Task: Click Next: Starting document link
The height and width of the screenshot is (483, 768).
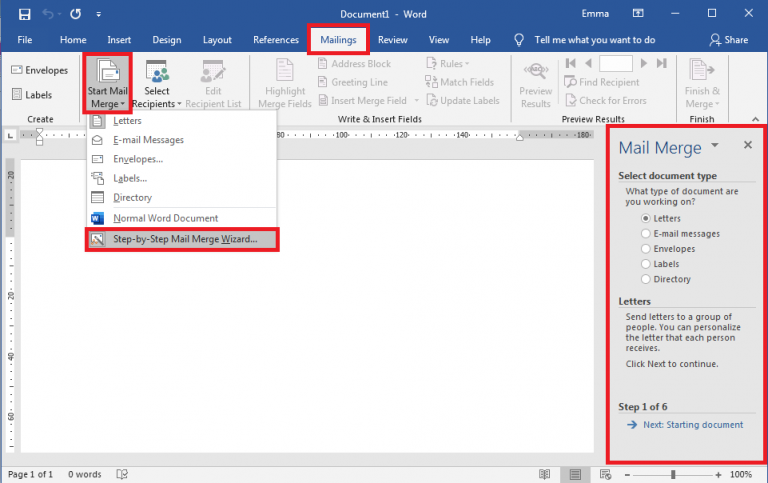Action: tap(693, 425)
